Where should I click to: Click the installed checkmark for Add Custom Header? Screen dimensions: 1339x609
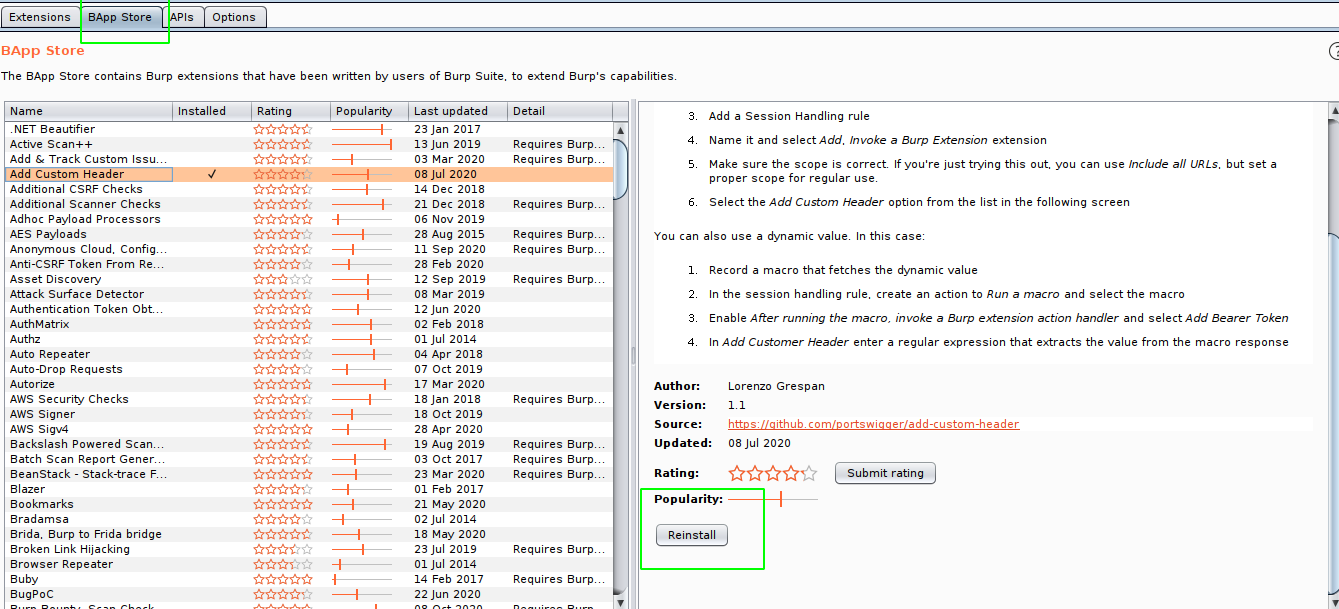(x=212, y=174)
